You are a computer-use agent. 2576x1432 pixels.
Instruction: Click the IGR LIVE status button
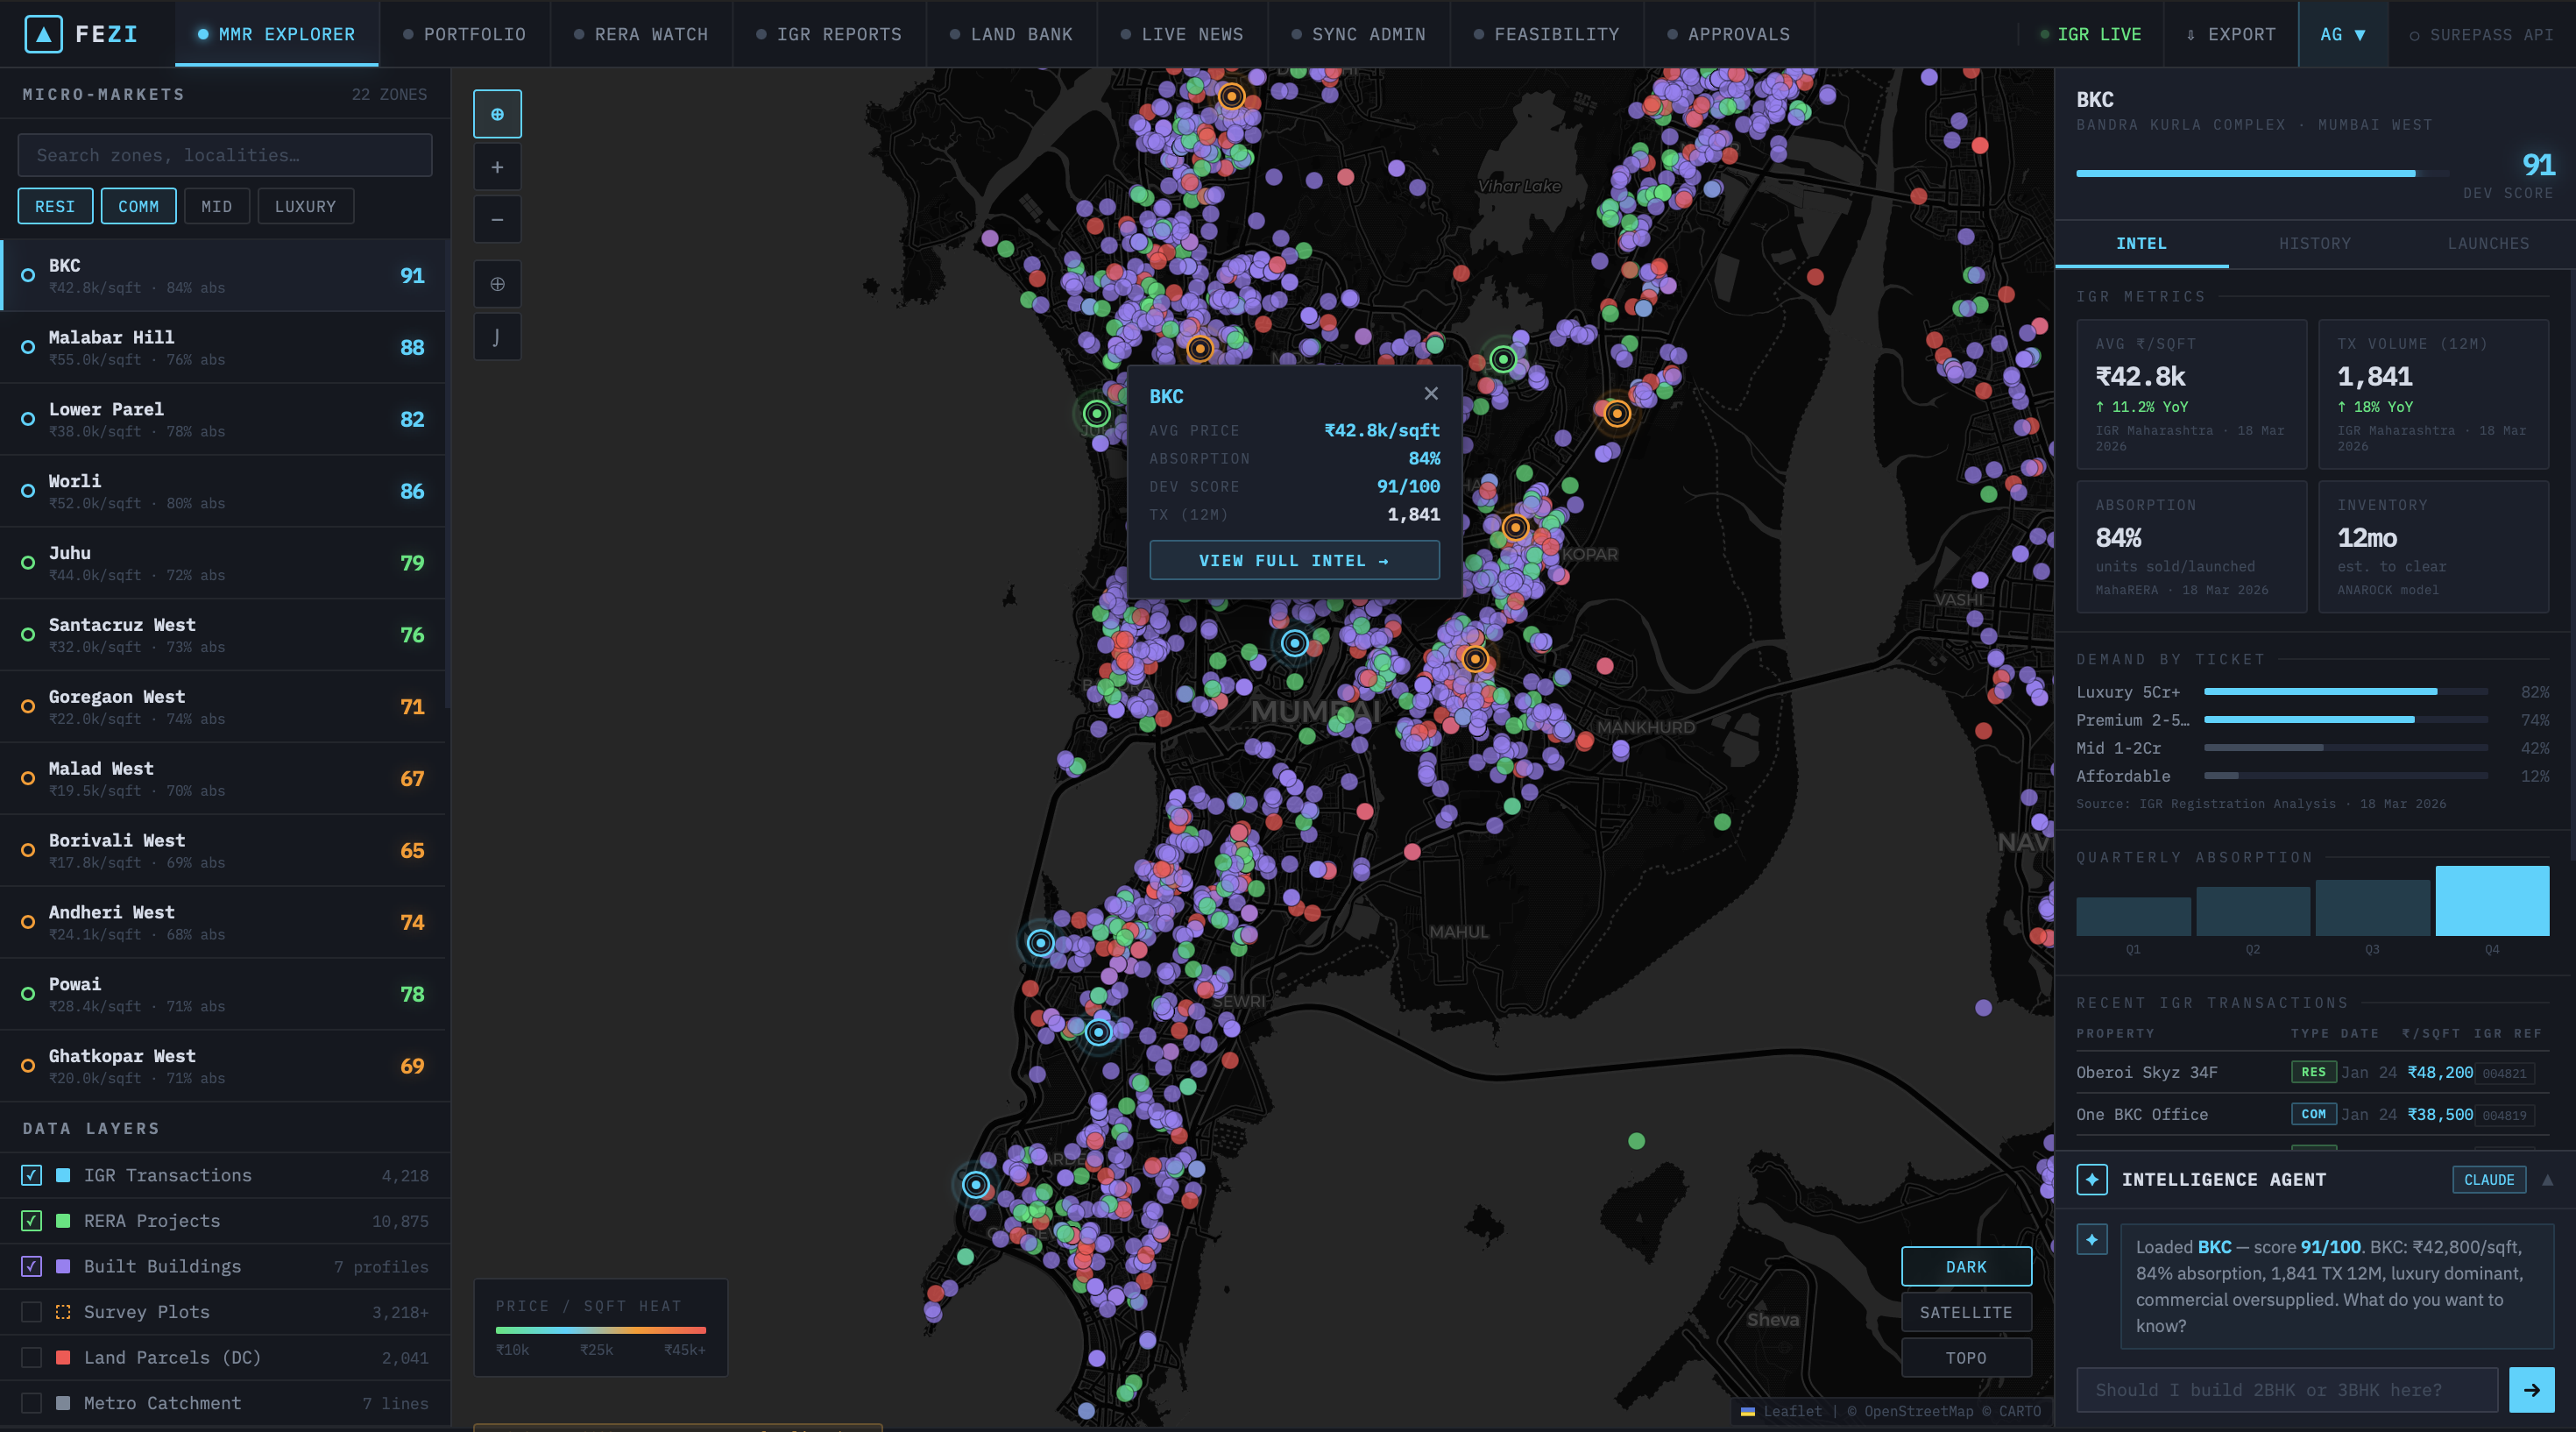tap(2091, 34)
